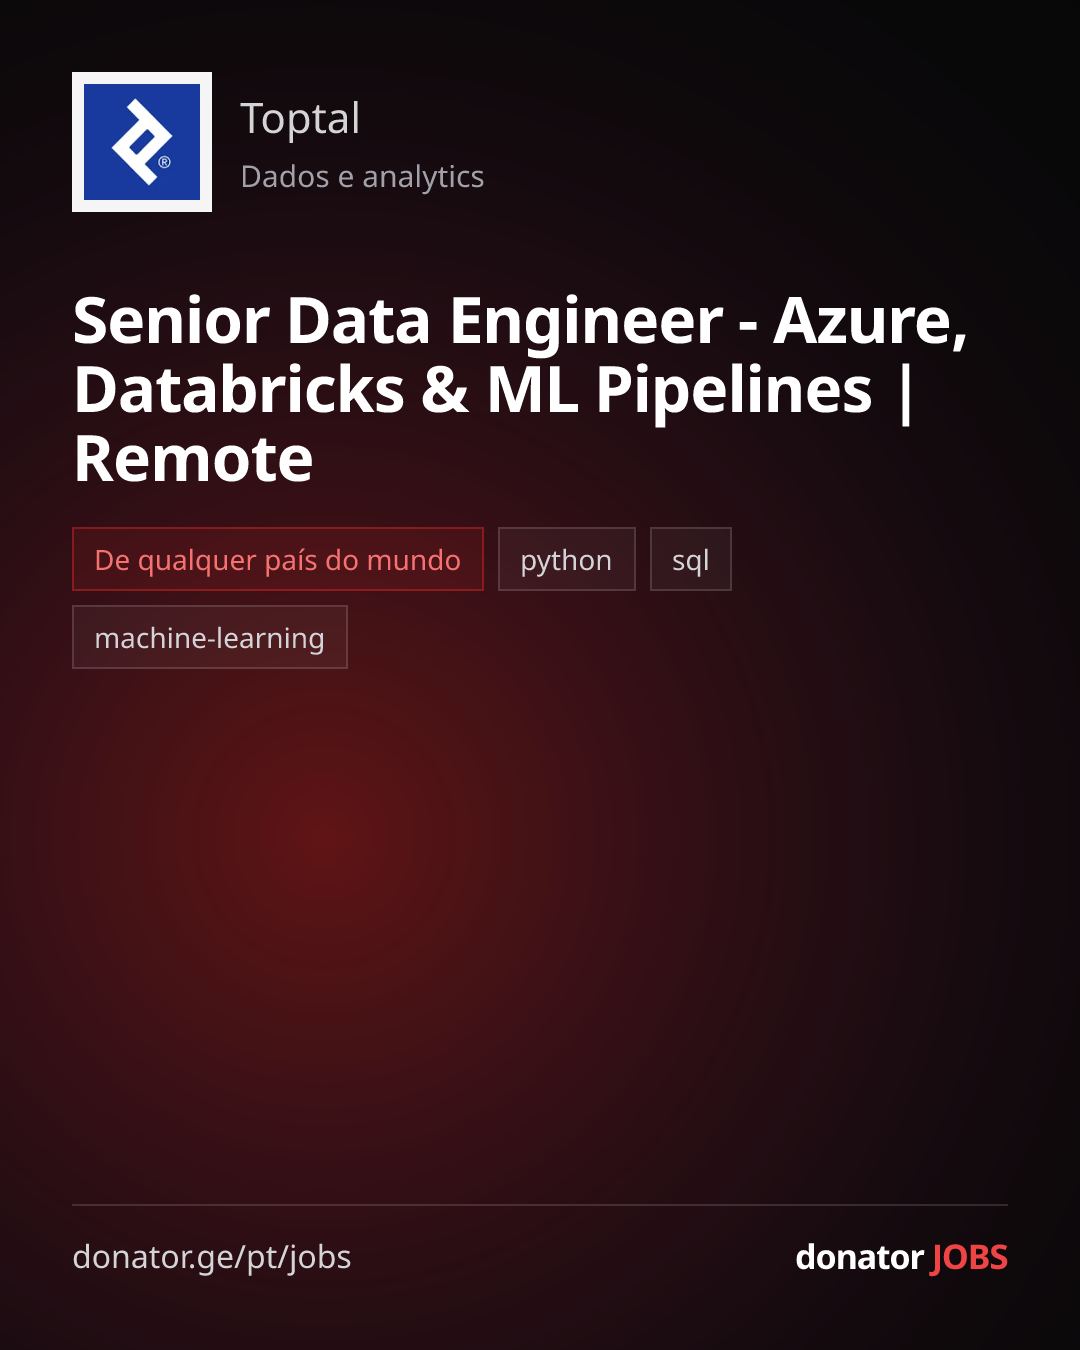Open the Toptal company name
The image size is (1080, 1350).
click(x=300, y=119)
